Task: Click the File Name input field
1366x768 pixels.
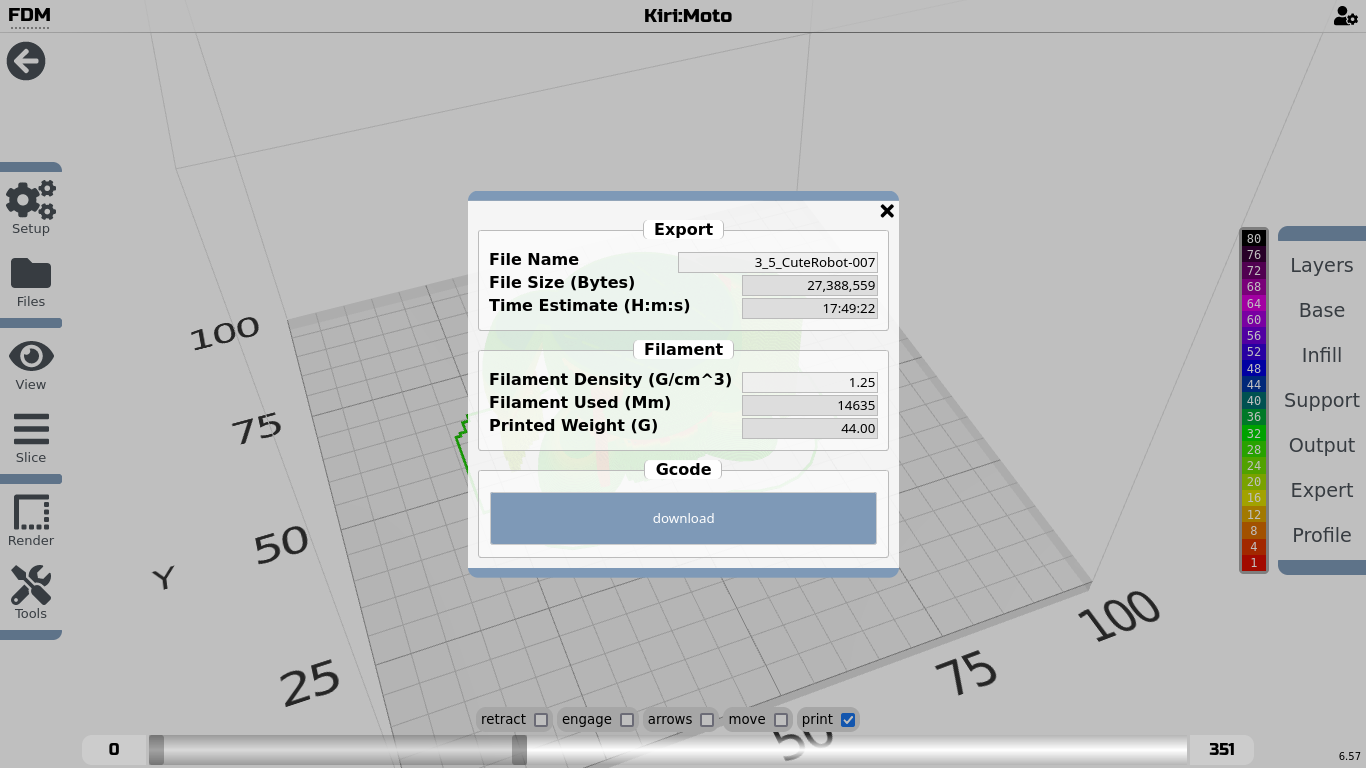Action: tap(777, 263)
